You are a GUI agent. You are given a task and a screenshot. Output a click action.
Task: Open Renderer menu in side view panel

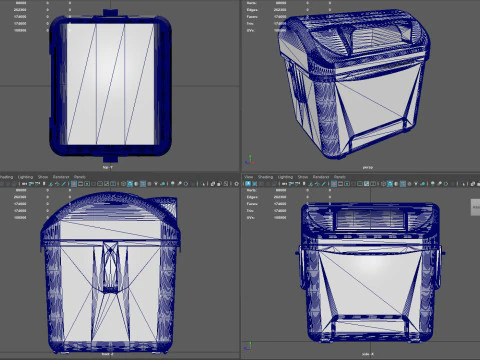pos(321,177)
